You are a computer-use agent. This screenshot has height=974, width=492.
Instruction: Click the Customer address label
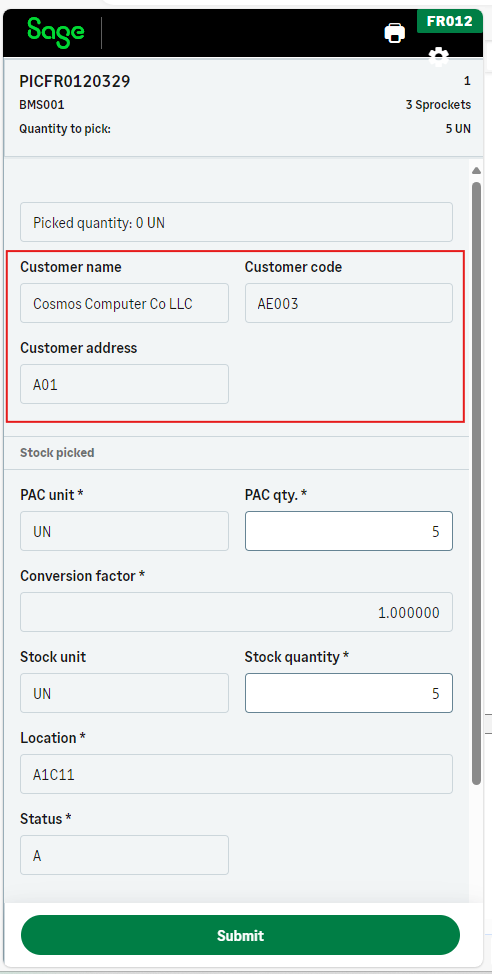(x=78, y=348)
